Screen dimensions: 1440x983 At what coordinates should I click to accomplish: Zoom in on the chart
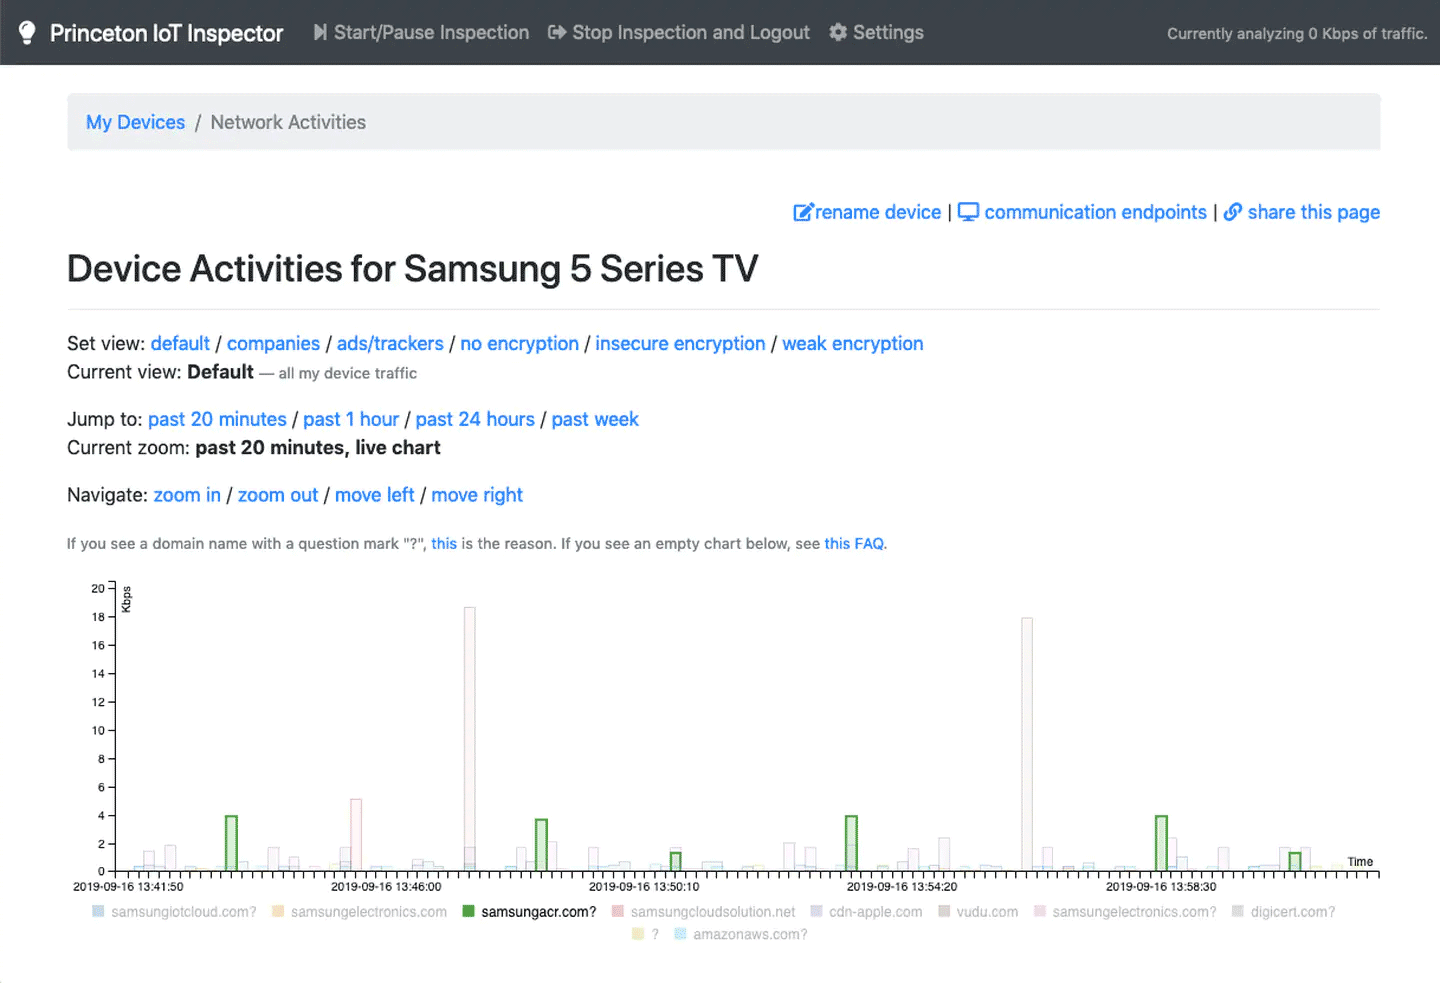click(x=187, y=495)
